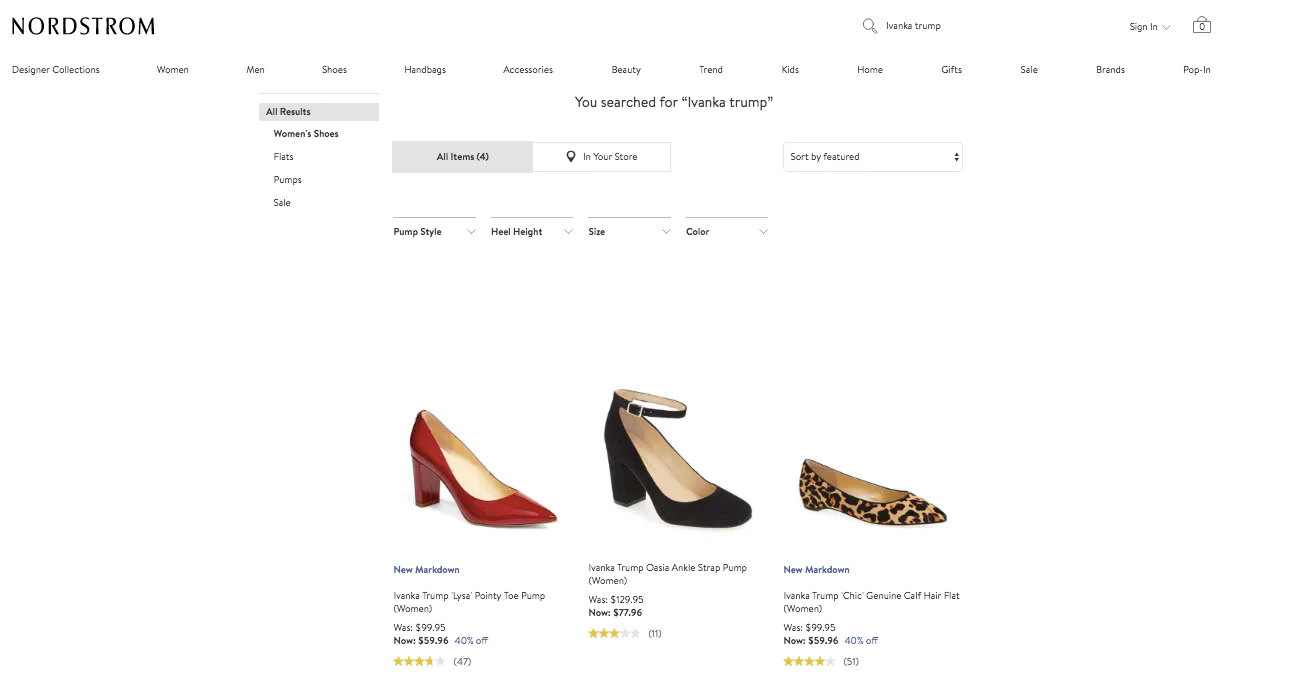Click the search magnifying glass icon
Image resolution: width=1294 pixels, height=699 pixels.
click(869, 26)
